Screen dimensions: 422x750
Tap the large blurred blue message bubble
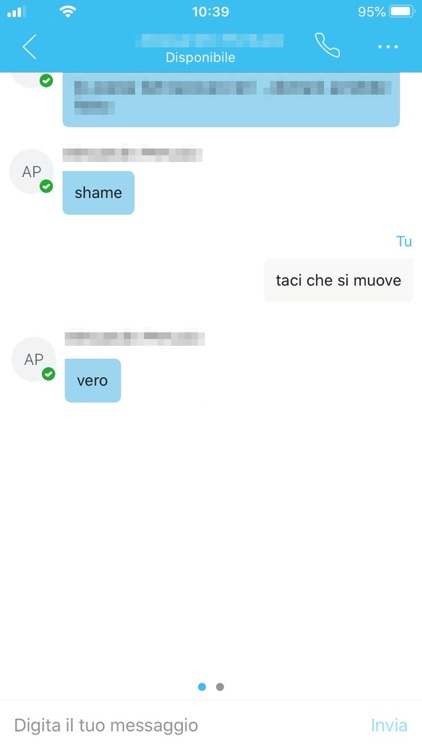pos(231,99)
